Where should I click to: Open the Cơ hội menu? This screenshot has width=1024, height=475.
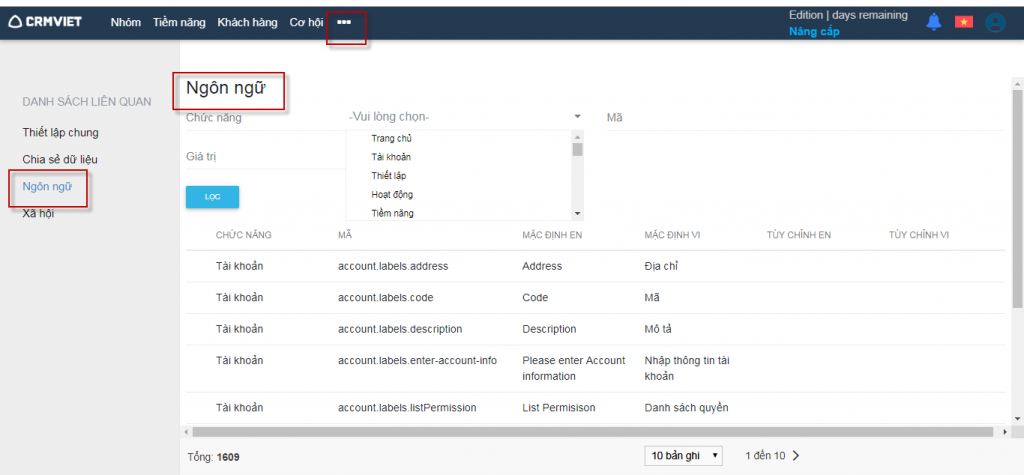[x=306, y=22]
